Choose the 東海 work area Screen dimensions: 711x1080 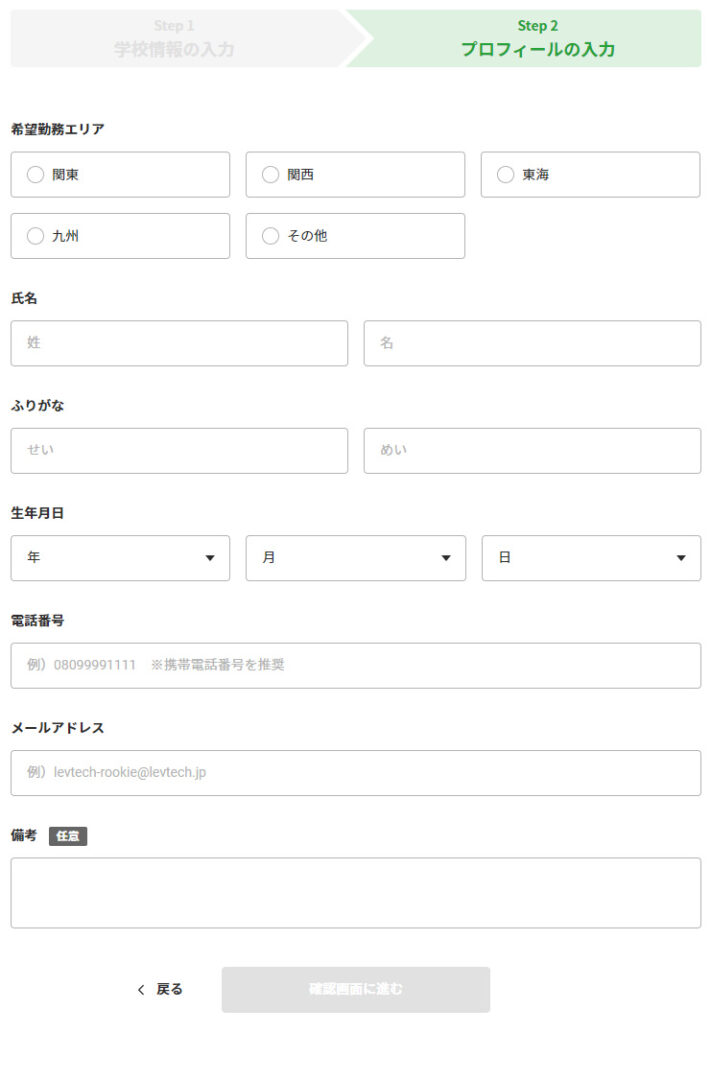[x=590, y=175]
